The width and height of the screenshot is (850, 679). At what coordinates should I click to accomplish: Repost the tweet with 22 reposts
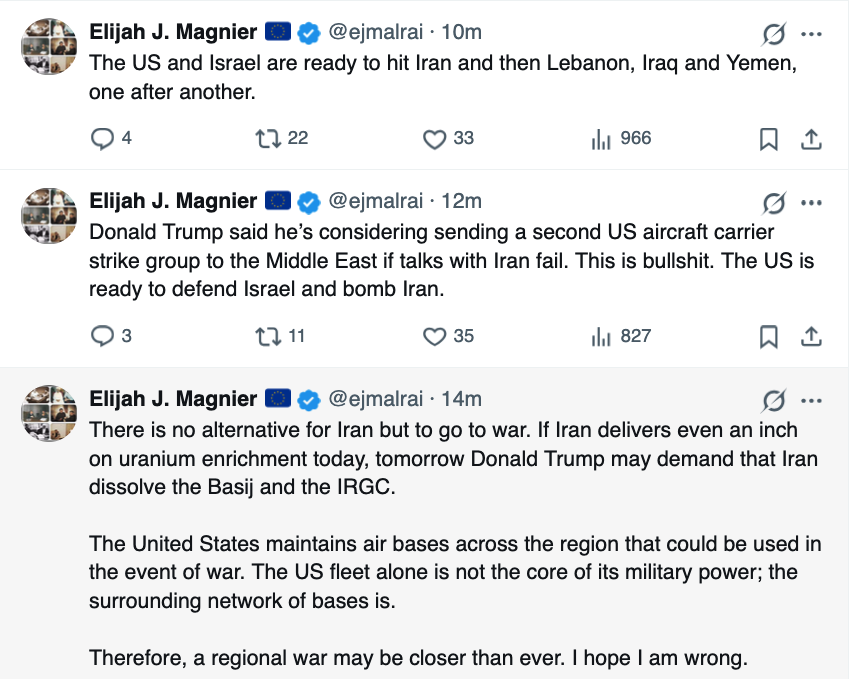(268, 139)
